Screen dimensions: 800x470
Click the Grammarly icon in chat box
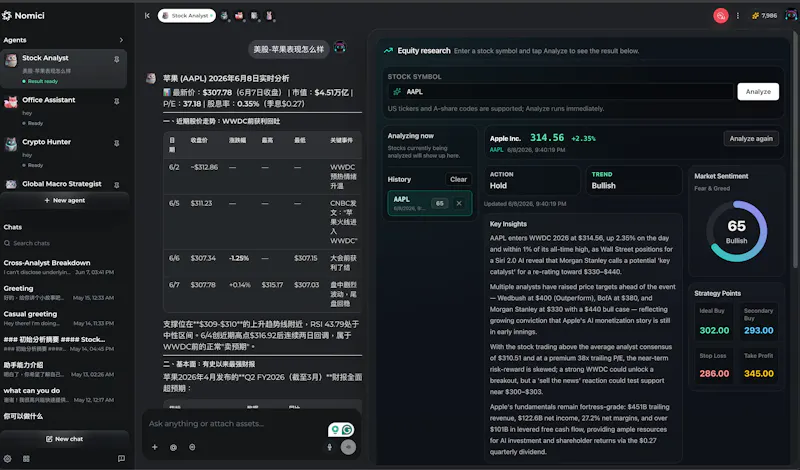click(347, 430)
